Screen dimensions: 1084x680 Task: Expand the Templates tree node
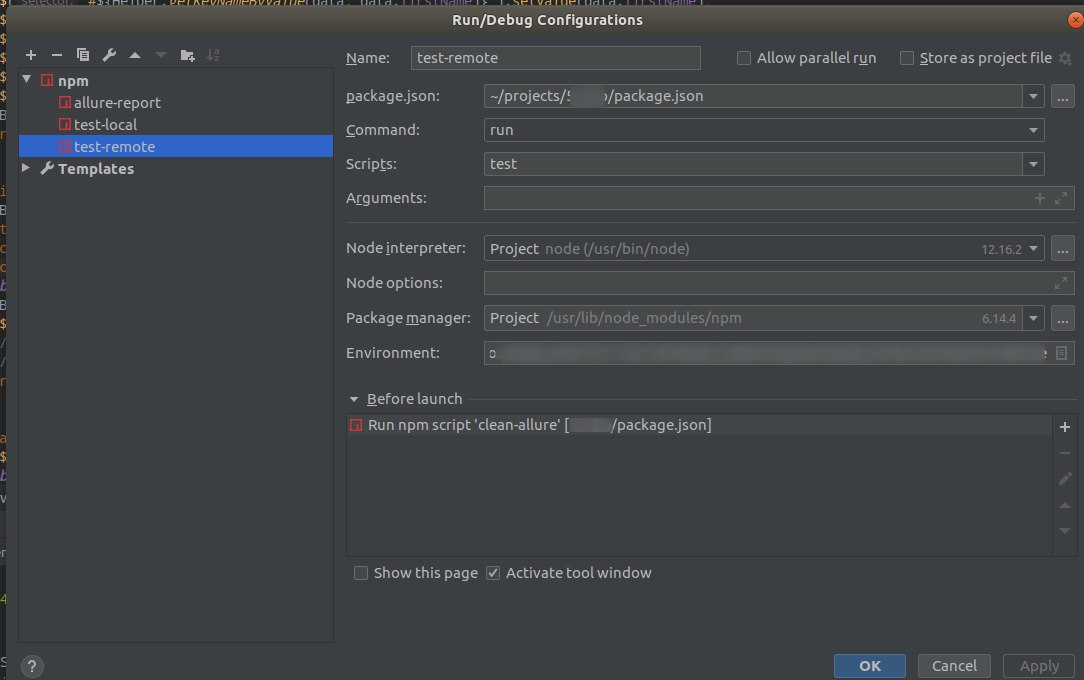(x=27, y=169)
